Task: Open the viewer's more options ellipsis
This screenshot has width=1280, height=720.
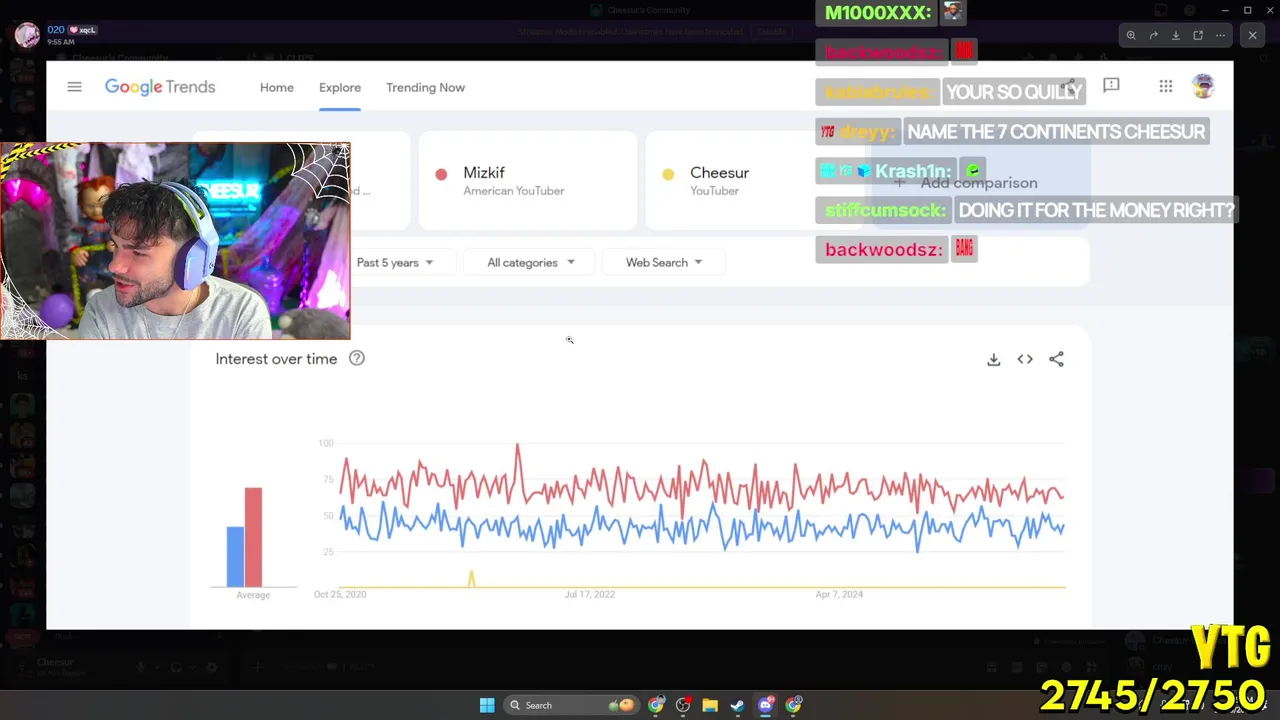Action: pyautogui.click(x=1220, y=35)
